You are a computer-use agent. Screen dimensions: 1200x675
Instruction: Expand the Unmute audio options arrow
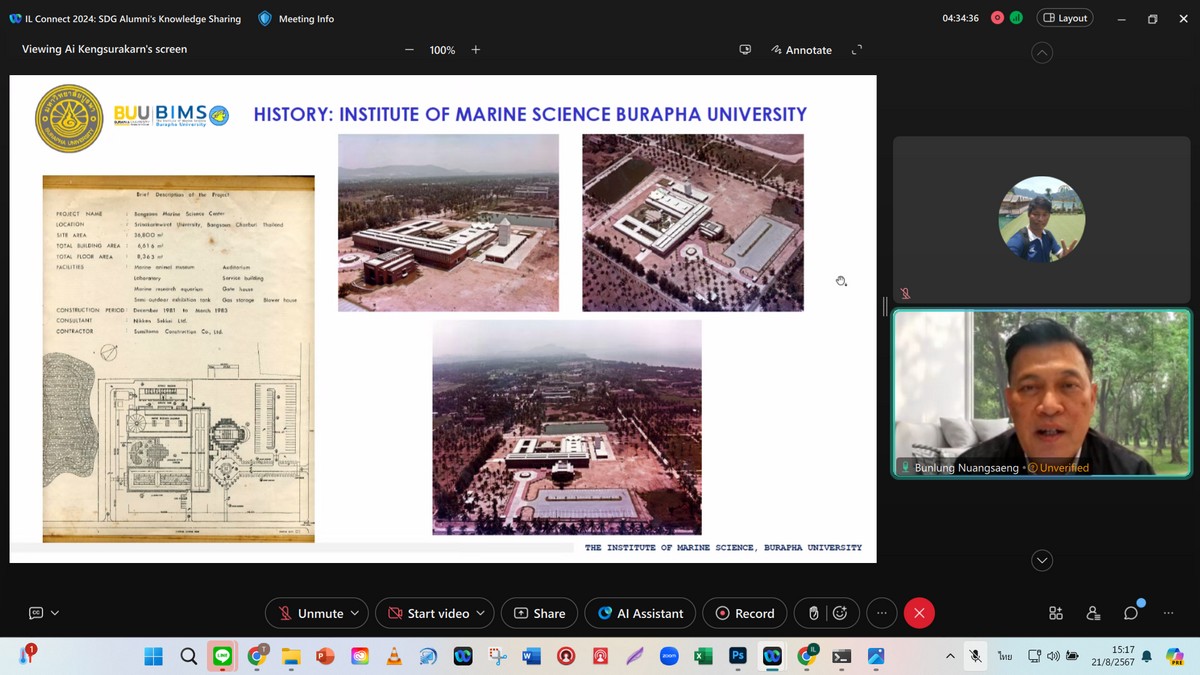(x=354, y=613)
